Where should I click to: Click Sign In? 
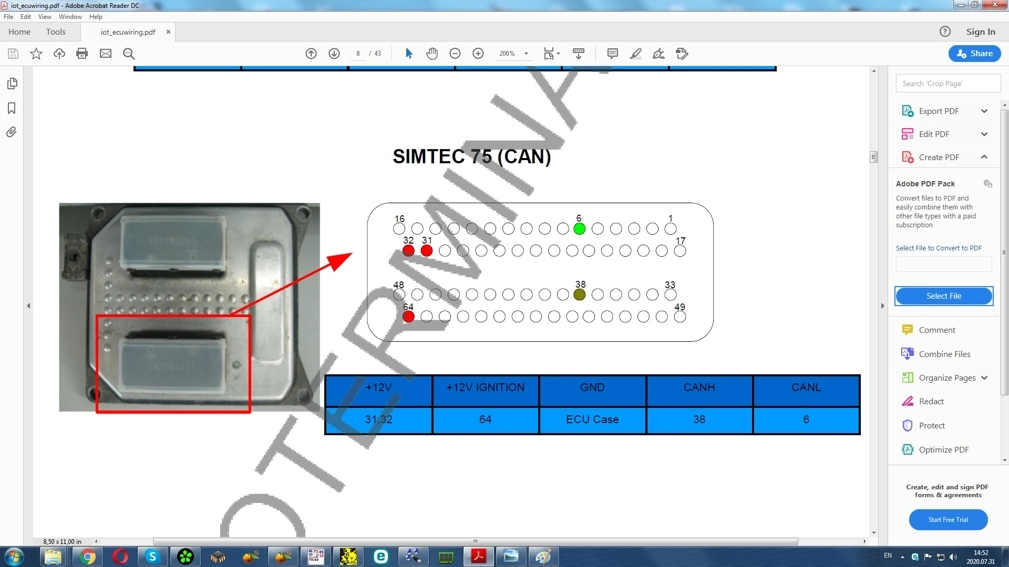(980, 32)
